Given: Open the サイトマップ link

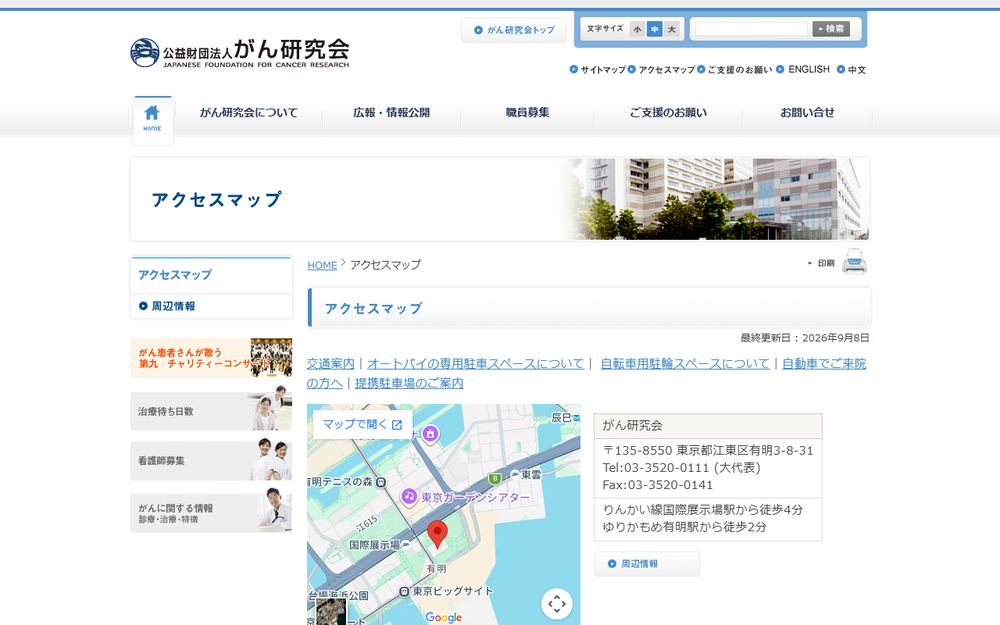Looking at the screenshot, I should click(598, 70).
